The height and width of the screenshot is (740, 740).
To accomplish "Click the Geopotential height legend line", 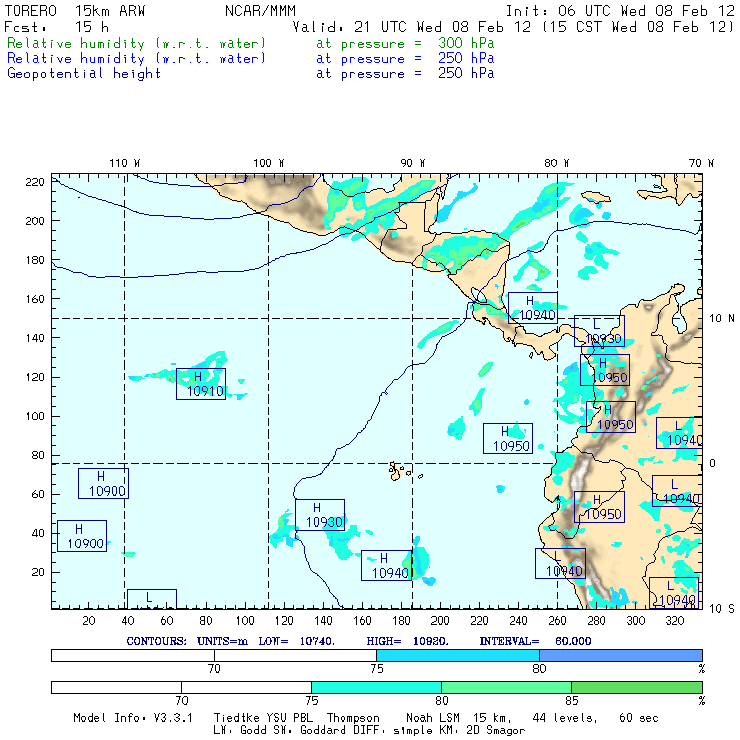I will (x=250, y=74).
